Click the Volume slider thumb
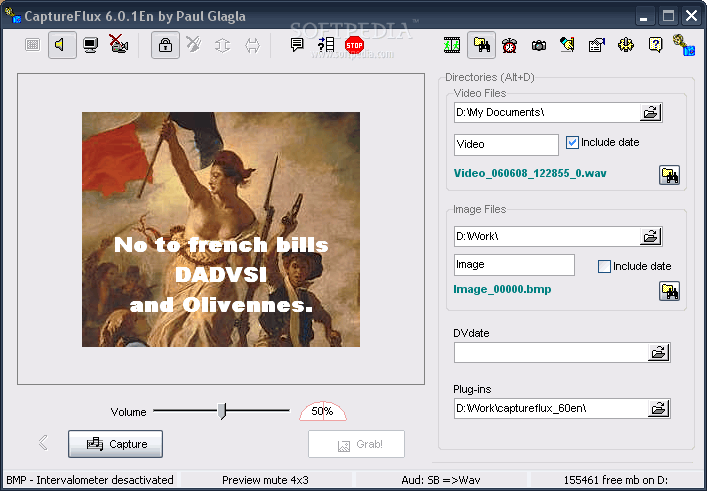This screenshot has height=491, width=707. [x=222, y=411]
